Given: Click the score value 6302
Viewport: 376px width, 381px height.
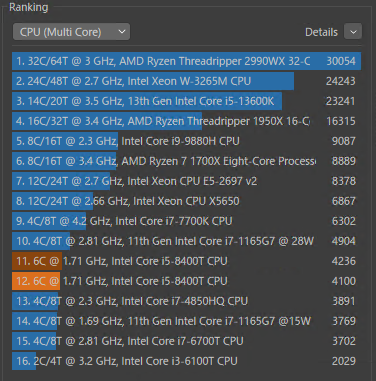Looking at the screenshot, I should coord(344,221).
